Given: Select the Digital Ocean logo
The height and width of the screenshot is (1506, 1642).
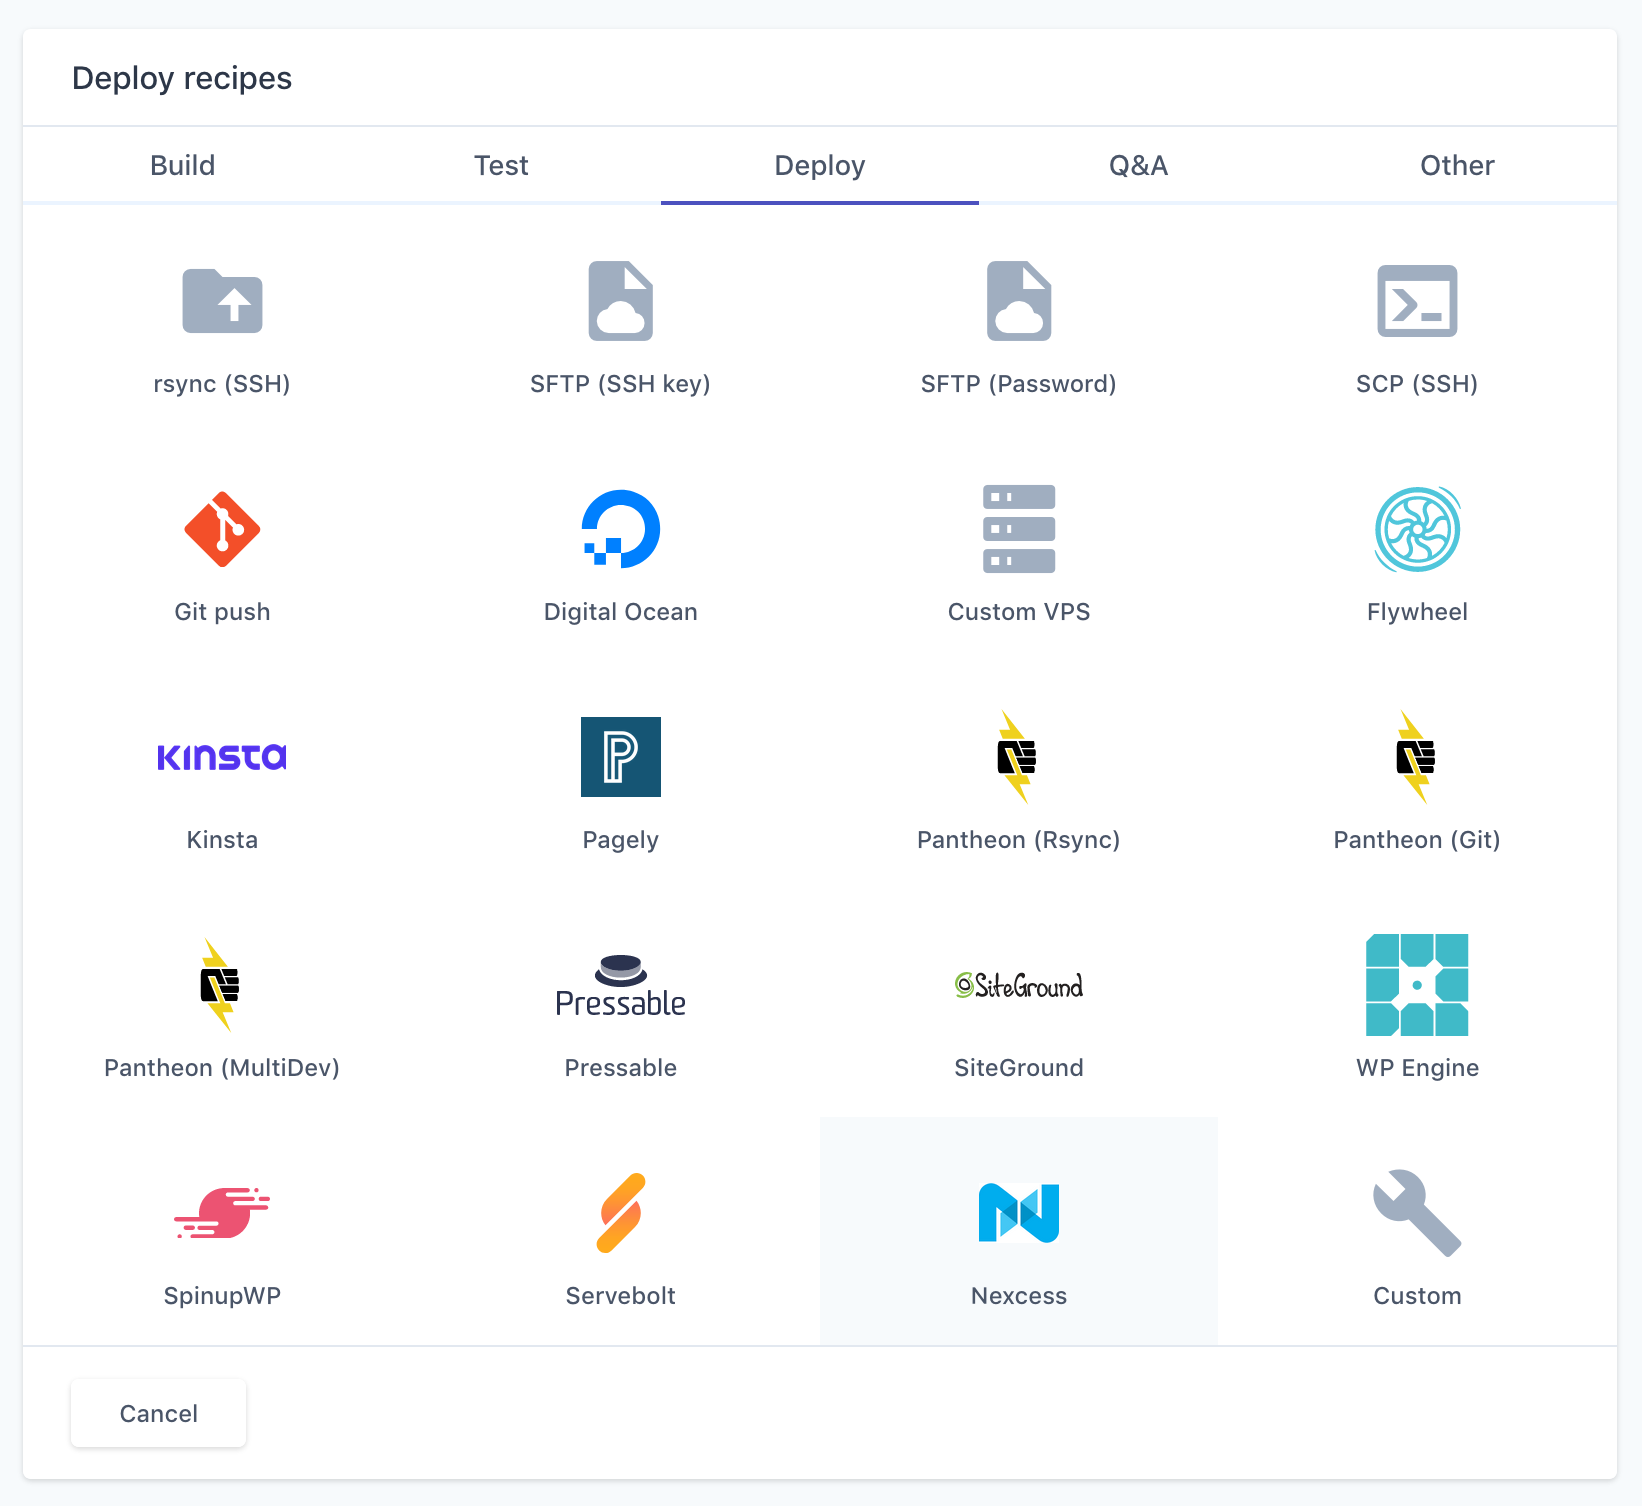Looking at the screenshot, I should coord(620,529).
